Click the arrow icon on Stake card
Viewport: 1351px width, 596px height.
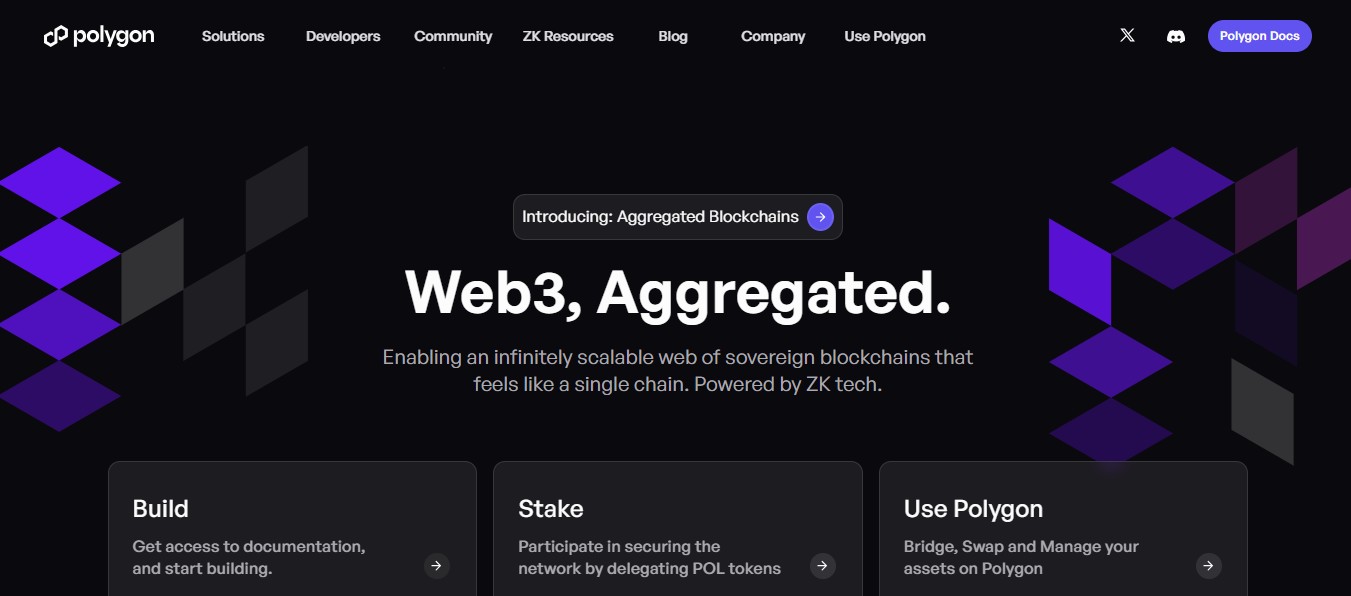(822, 566)
